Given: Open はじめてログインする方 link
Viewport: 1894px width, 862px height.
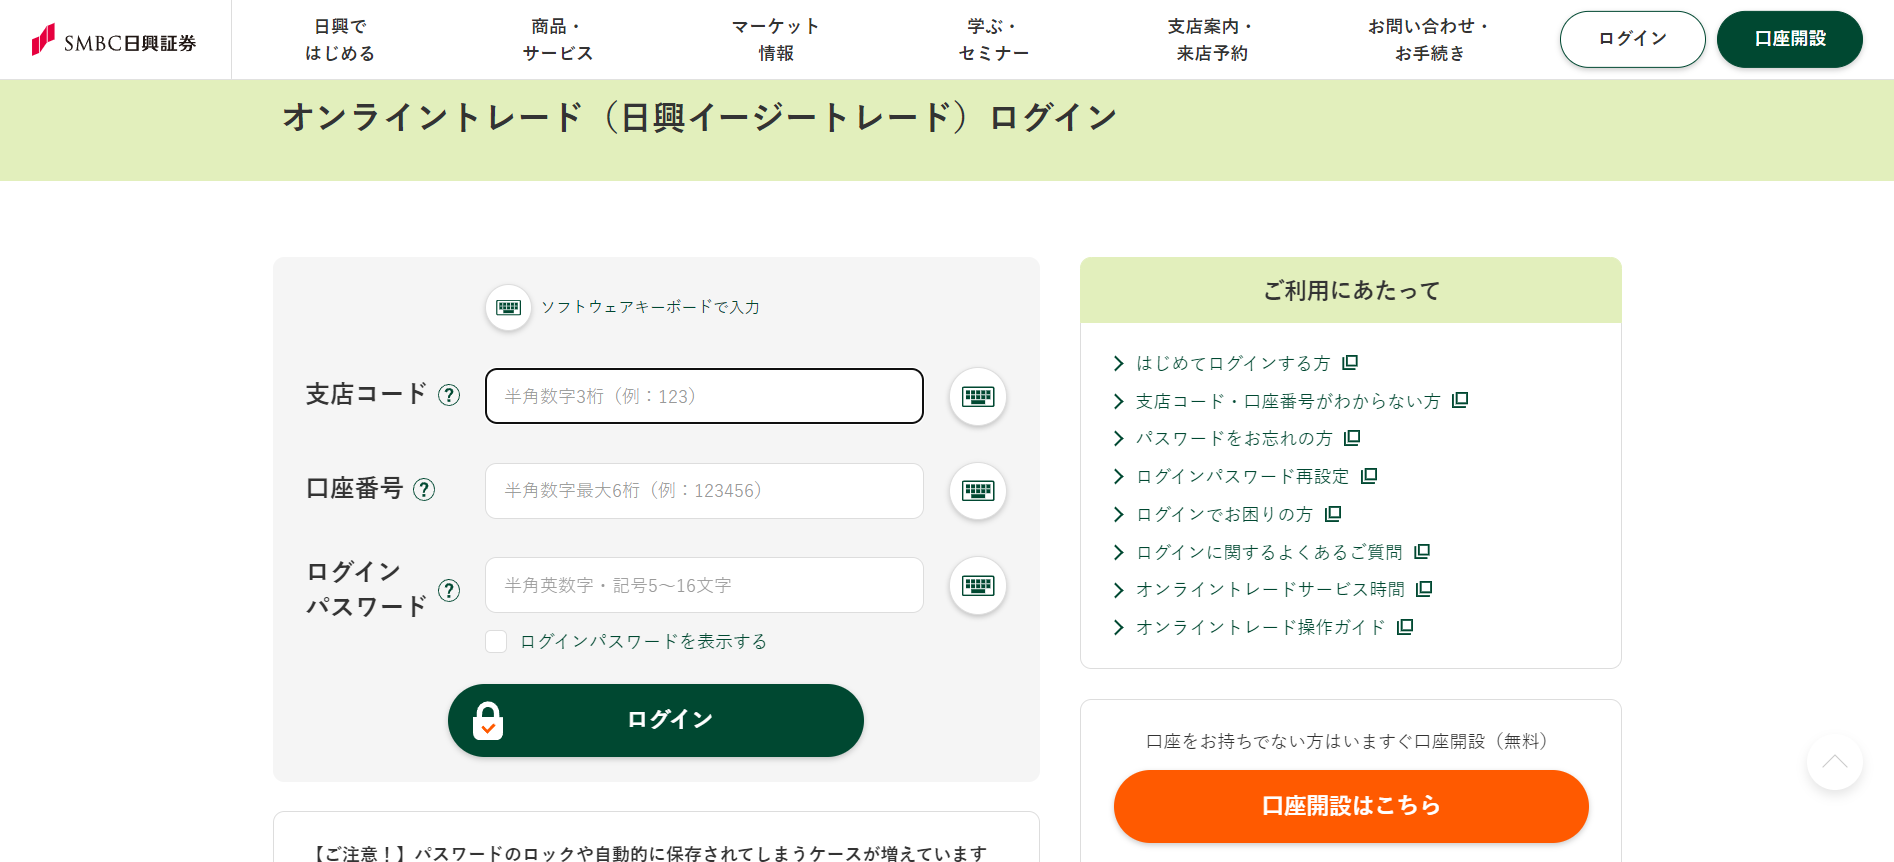Looking at the screenshot, I should click(x=1233, y=363).
